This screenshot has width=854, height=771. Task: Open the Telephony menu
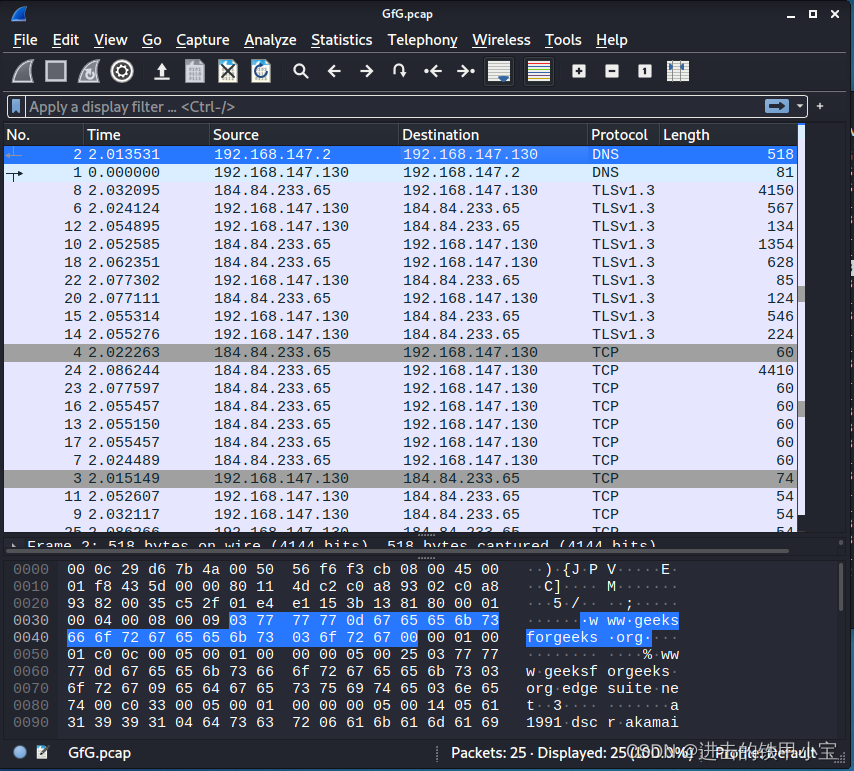422,40
